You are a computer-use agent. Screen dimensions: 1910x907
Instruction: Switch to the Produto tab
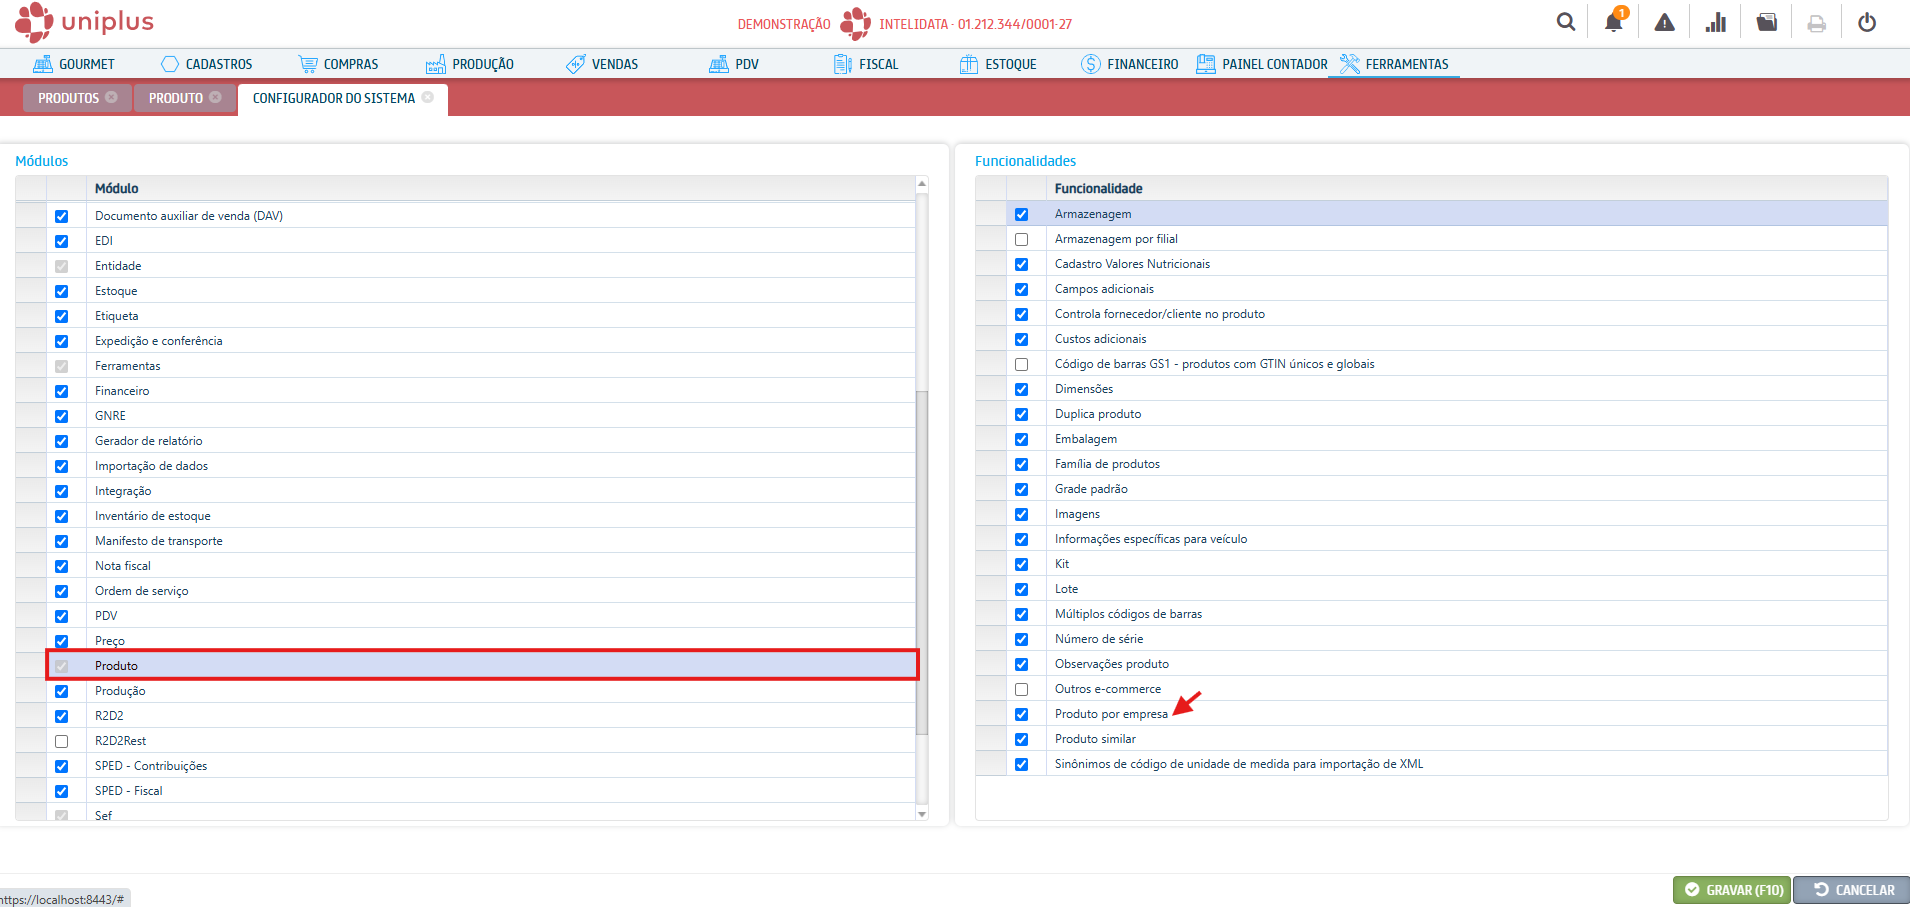pos(175,98)
